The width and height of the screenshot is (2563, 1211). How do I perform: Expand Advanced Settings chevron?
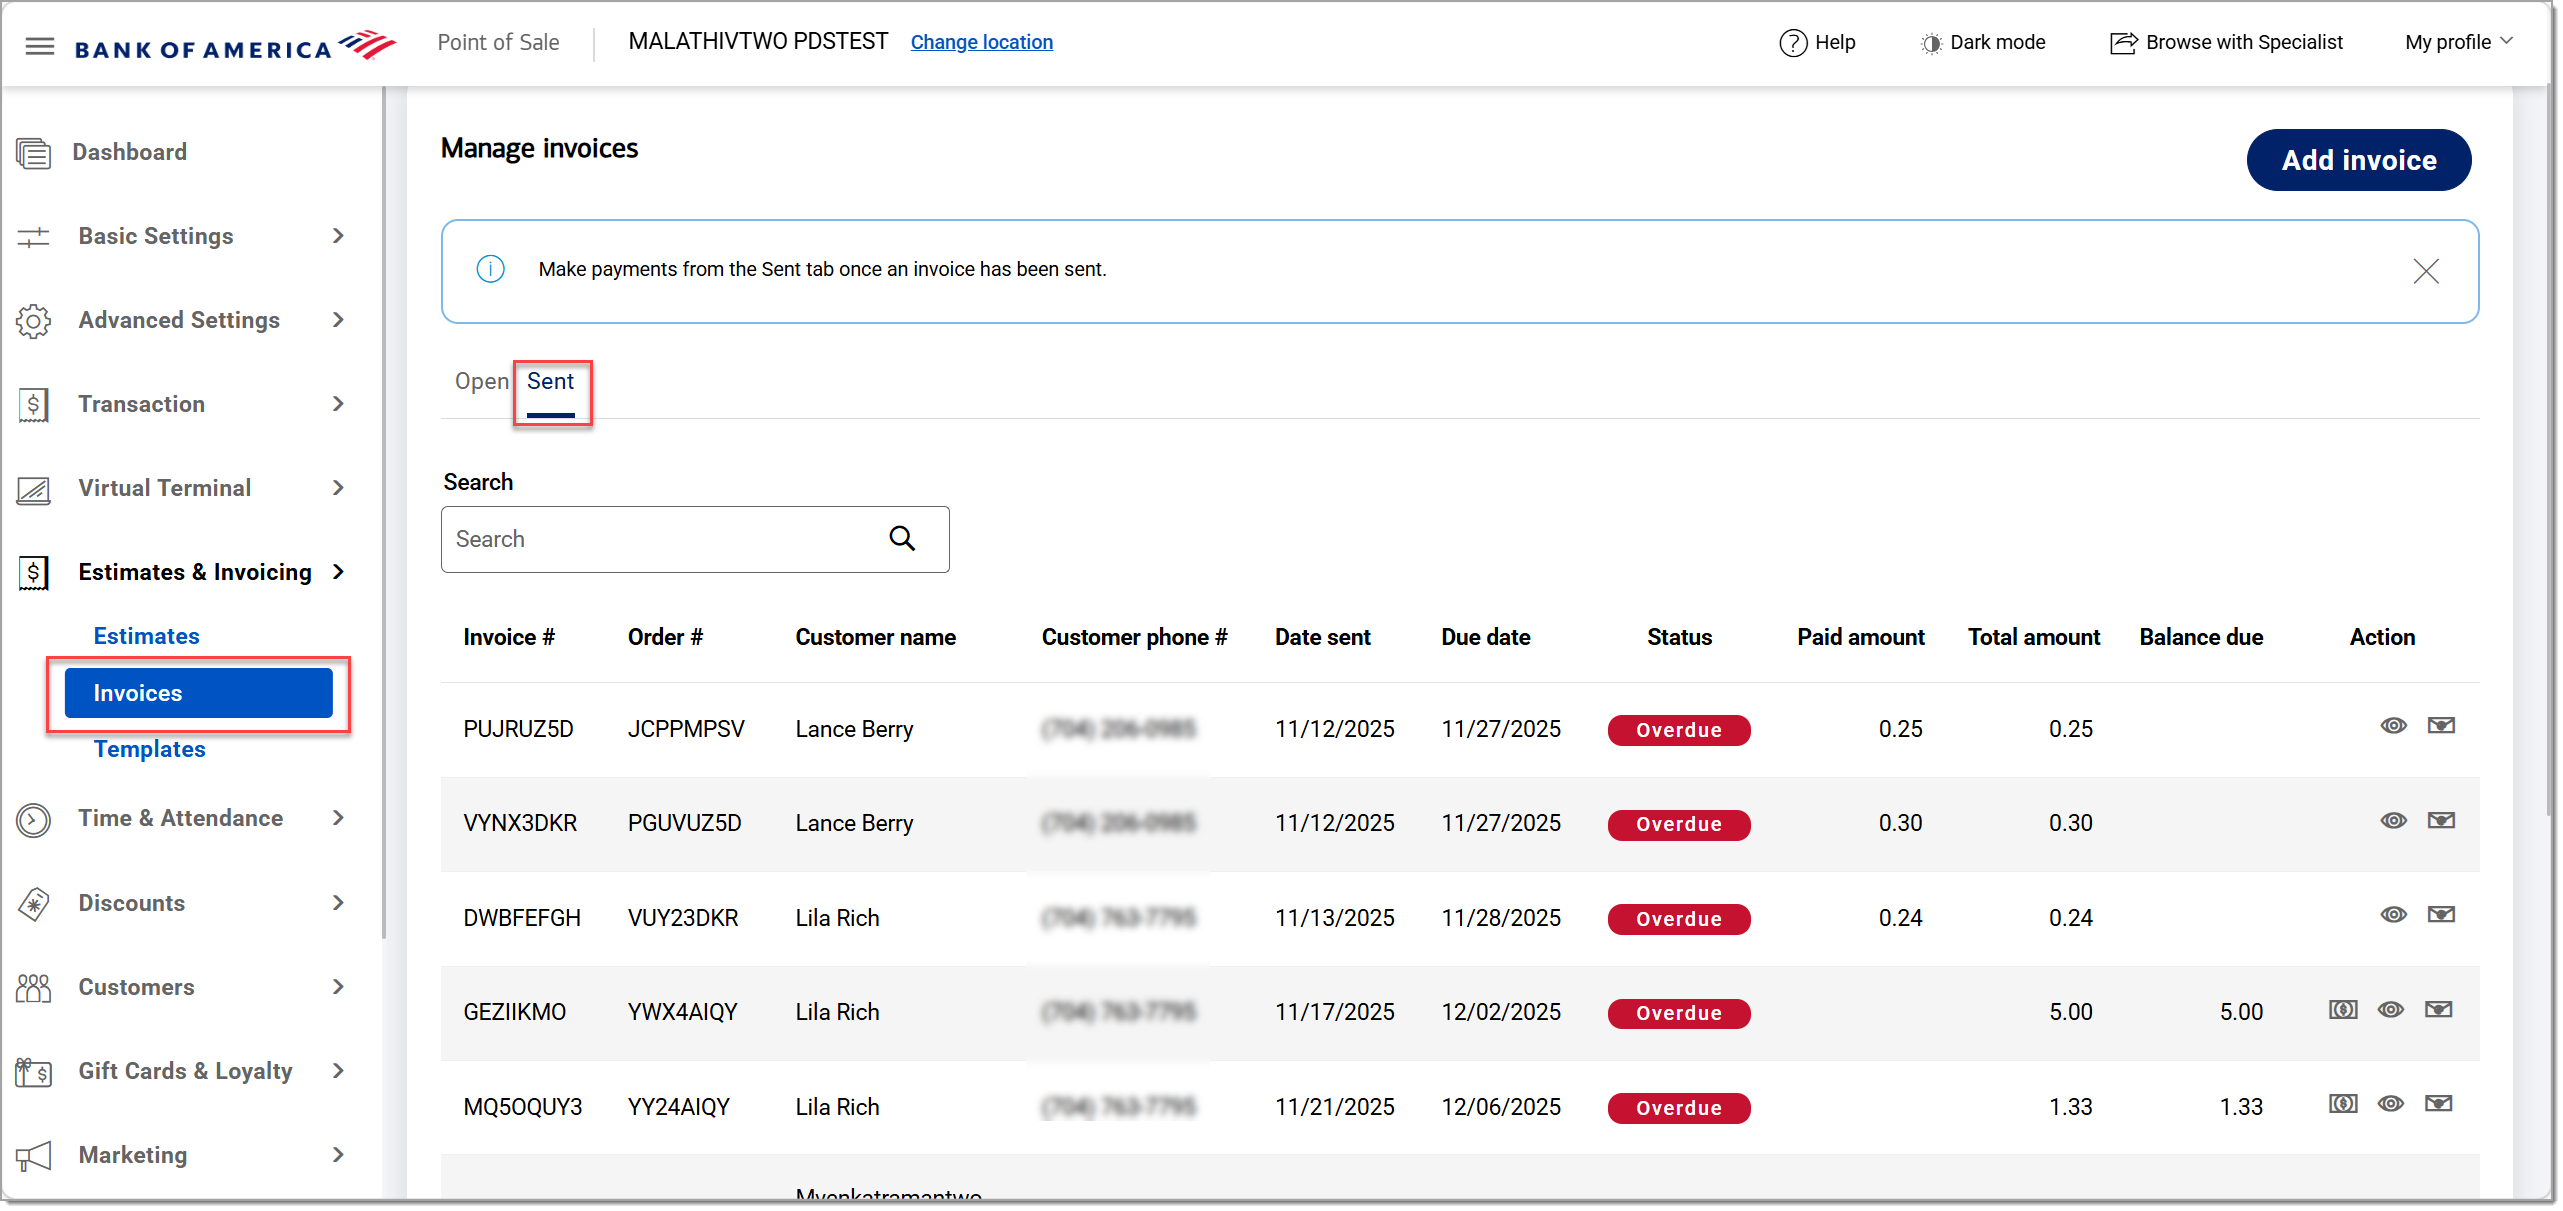coord(338,320)
